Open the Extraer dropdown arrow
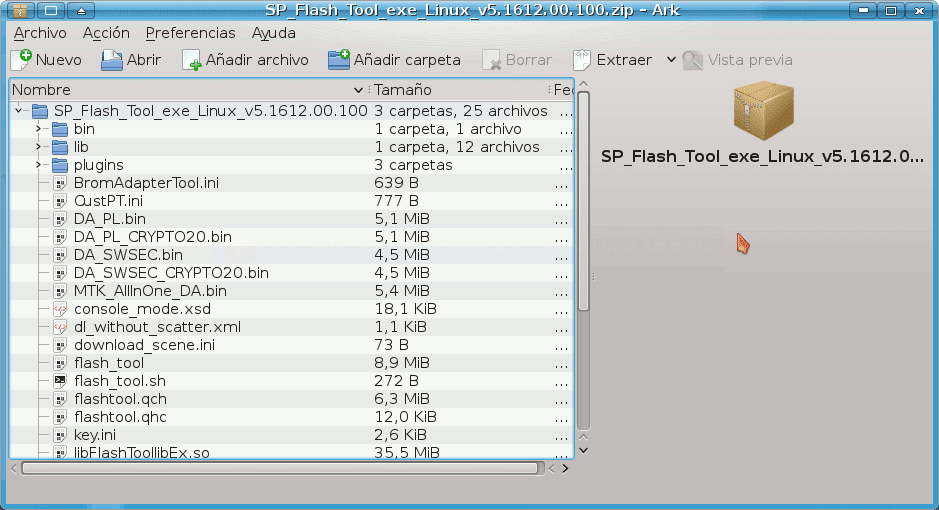This screenshot has height=510, width=939. 671,60
